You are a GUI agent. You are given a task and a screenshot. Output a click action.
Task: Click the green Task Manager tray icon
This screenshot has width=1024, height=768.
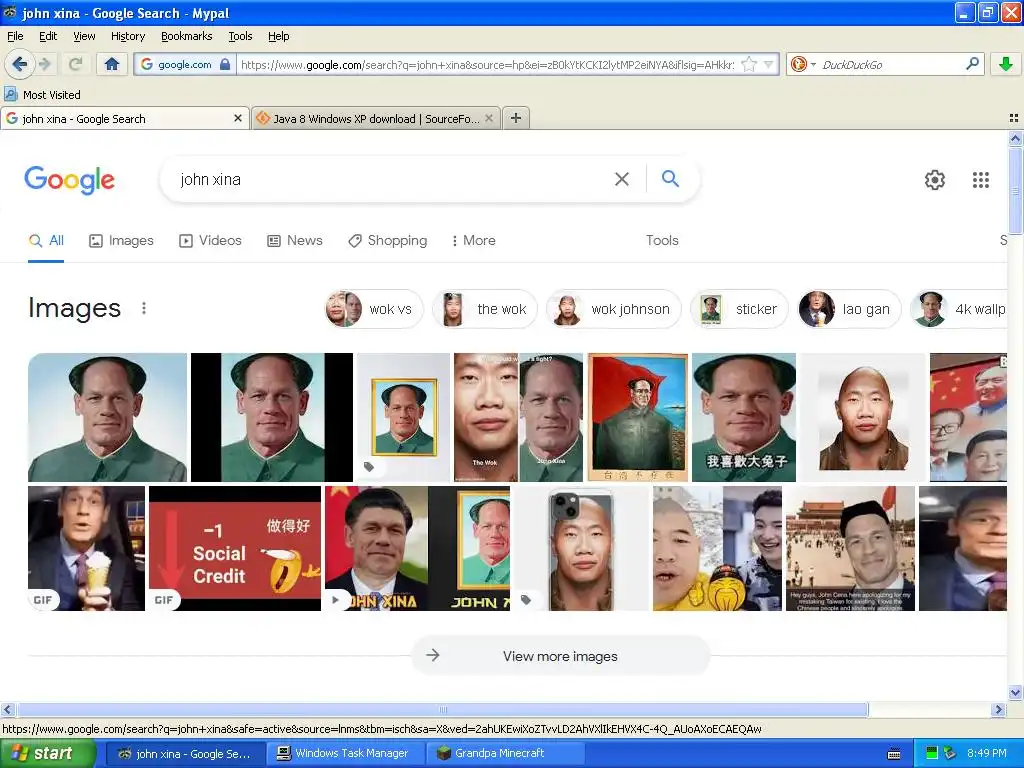932,753
